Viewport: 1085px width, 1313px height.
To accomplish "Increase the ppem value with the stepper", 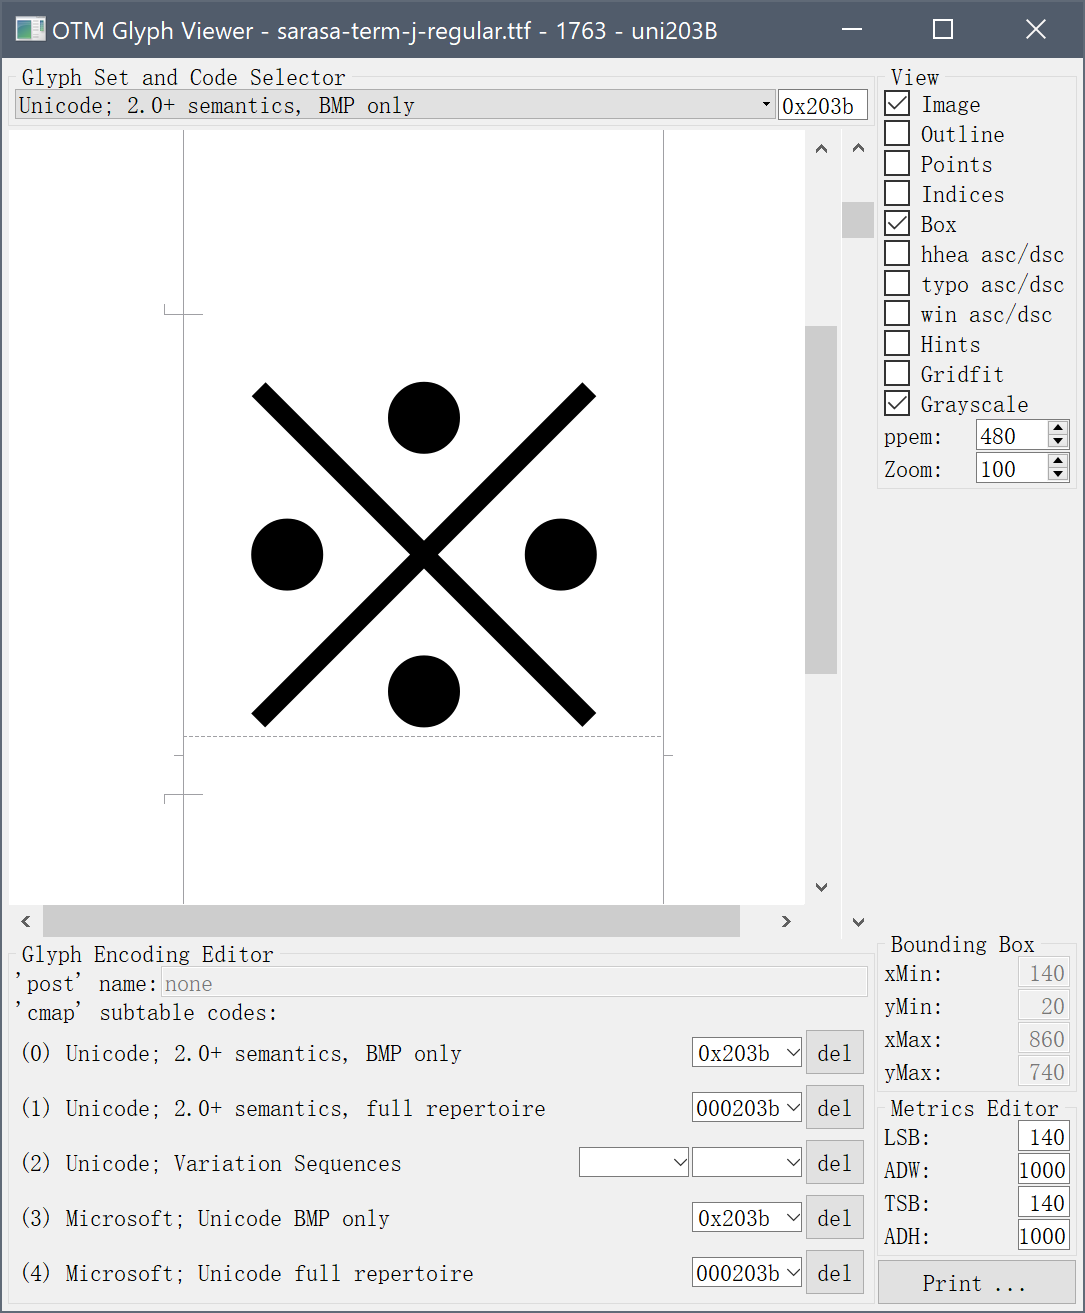I will pyautogui.click(x=1057, y=428).
